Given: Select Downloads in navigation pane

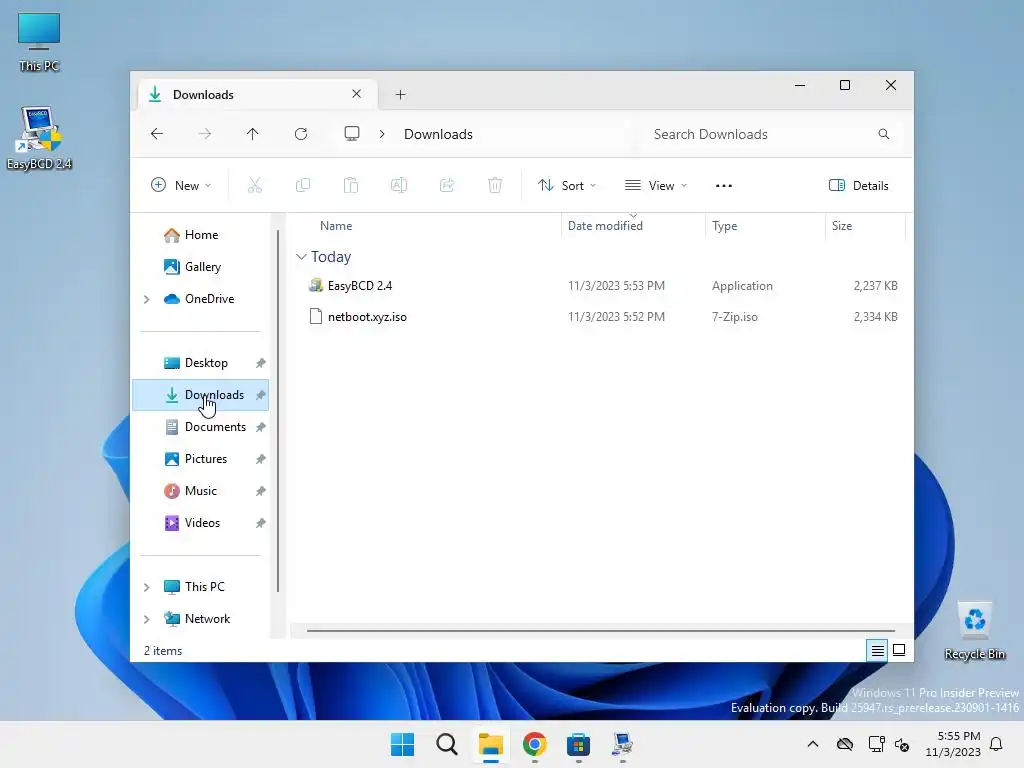Looking at the screenshot, I should pos(200,395).
